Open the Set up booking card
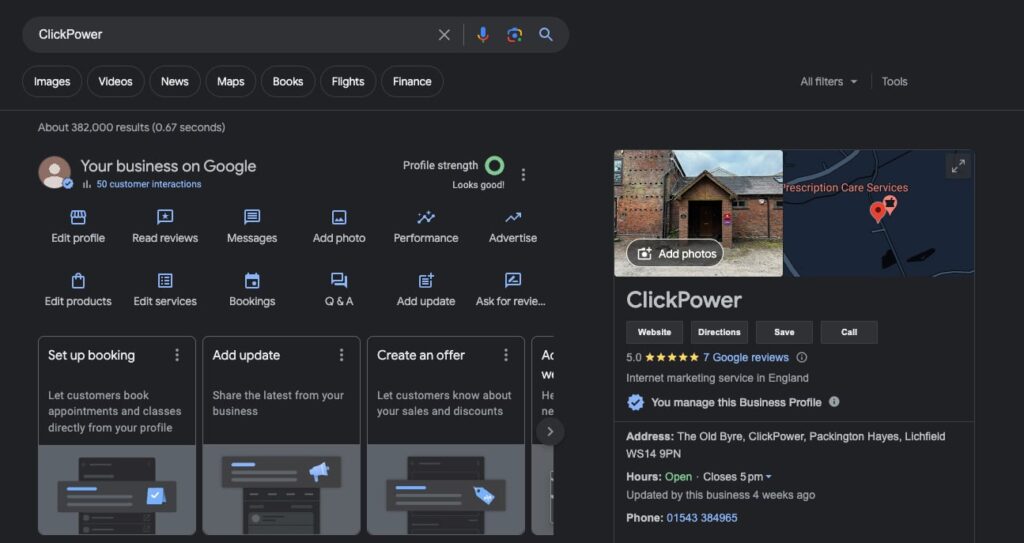Screen dimensions: 1024x543 point(117,436)
